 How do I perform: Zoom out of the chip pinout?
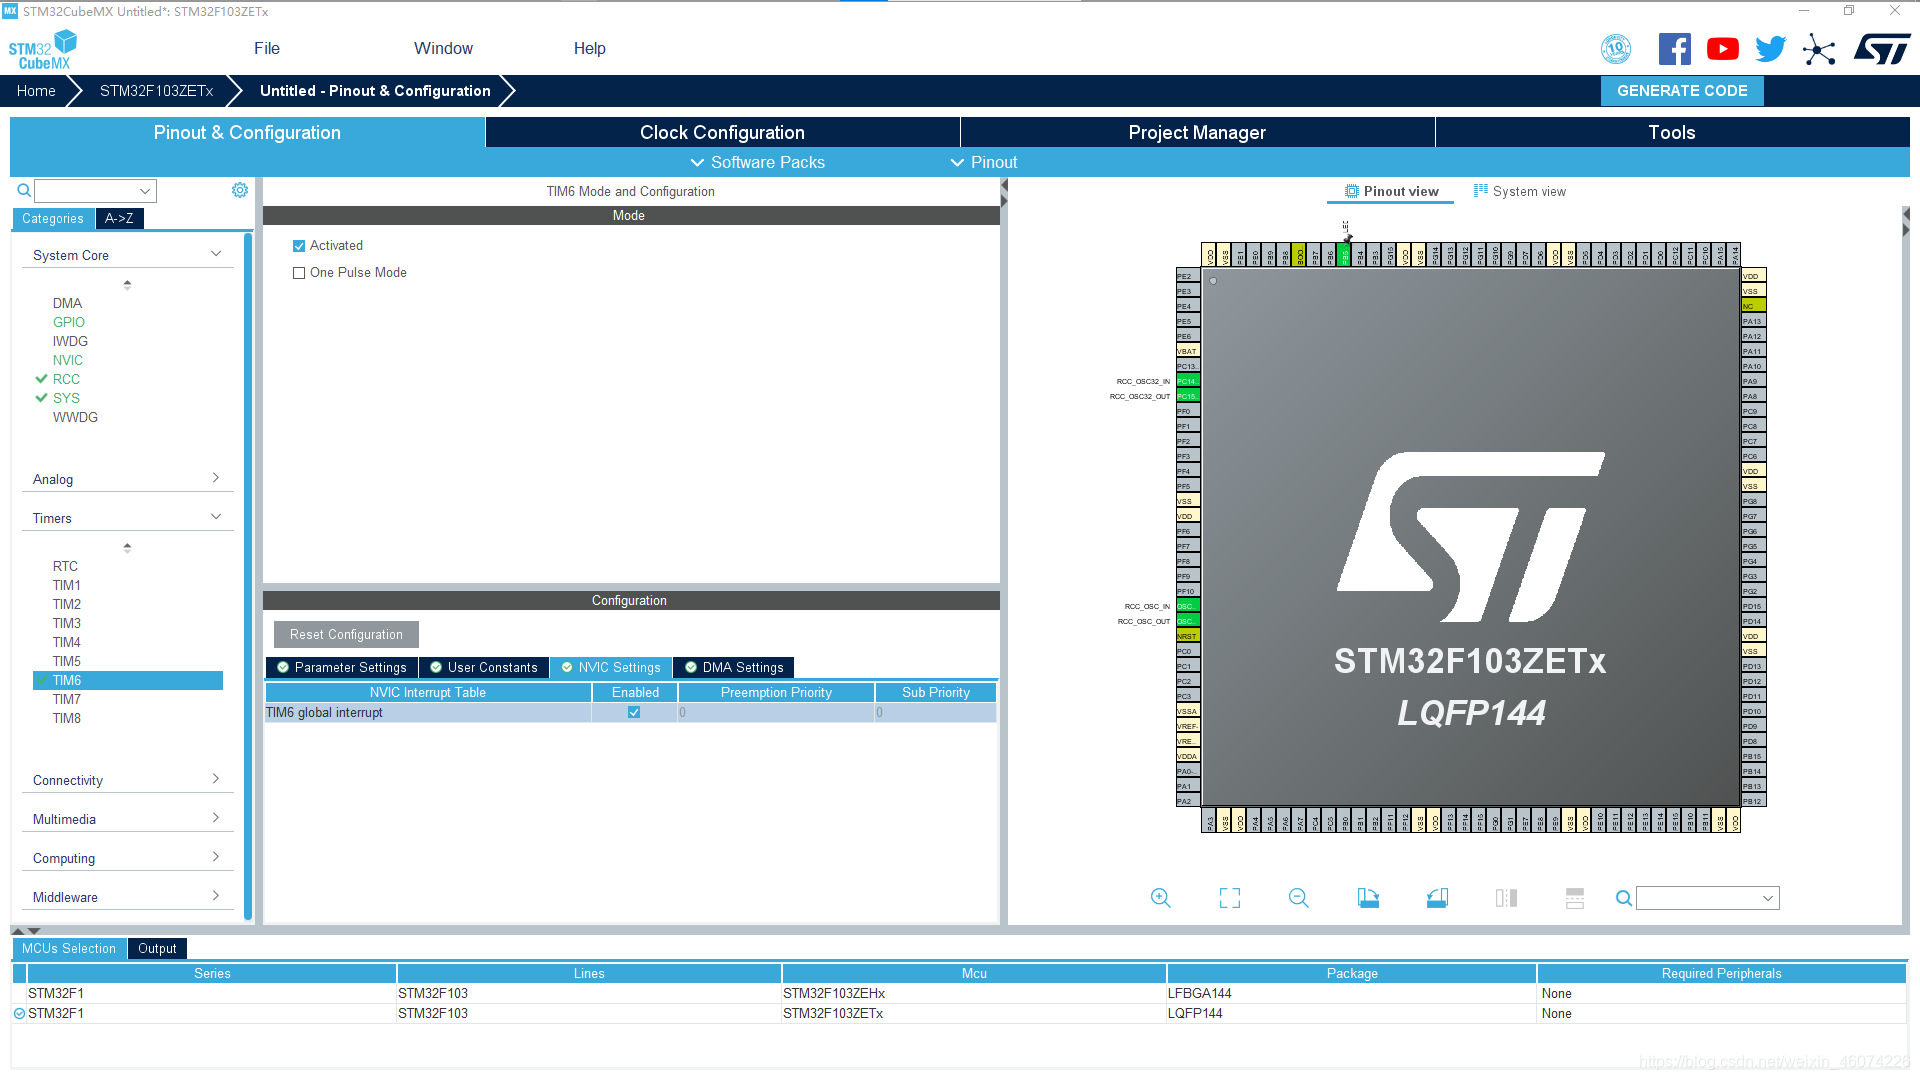click(1298, 898)
